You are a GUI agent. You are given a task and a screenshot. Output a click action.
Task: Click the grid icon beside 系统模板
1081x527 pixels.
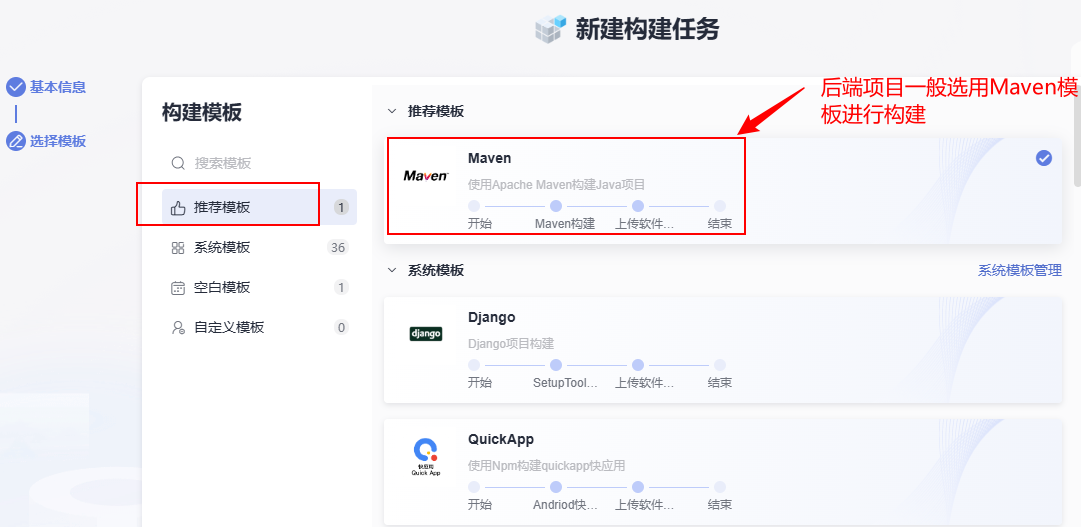178,248
